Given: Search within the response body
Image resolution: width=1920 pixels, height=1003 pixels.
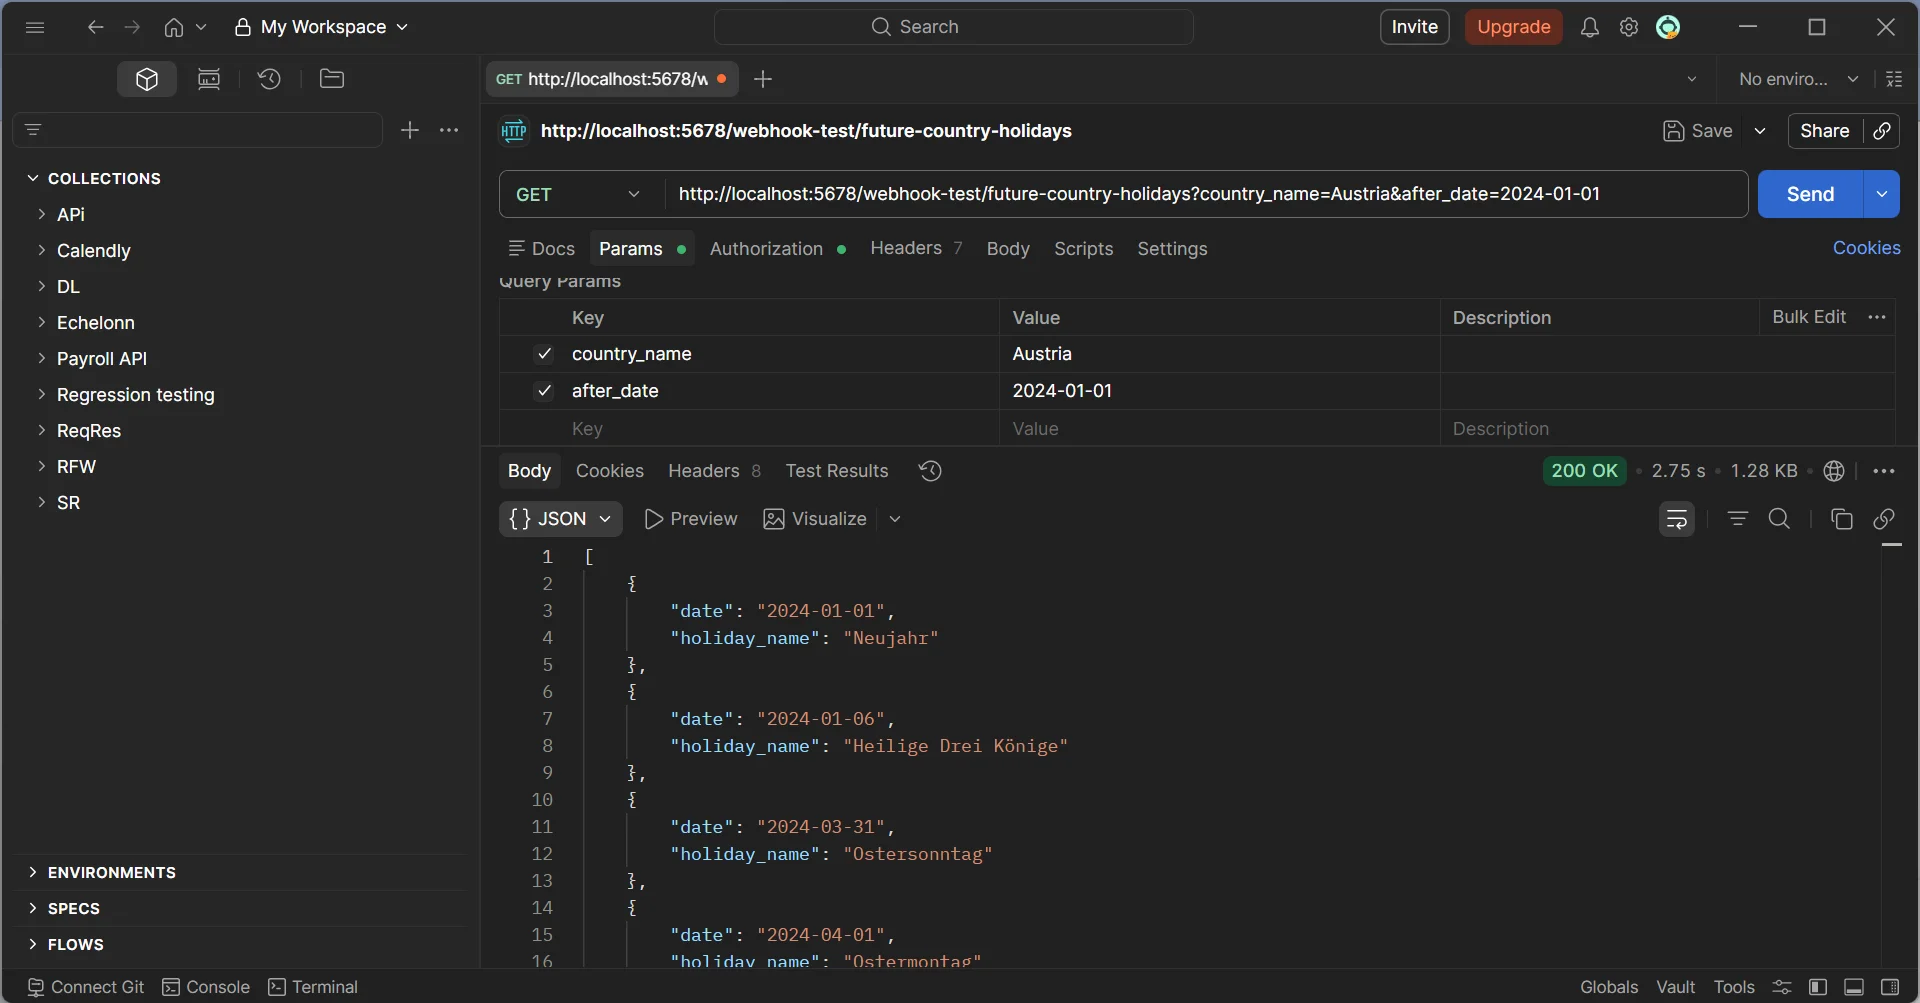Looking at the screenshot, I should coord(1780,519).
